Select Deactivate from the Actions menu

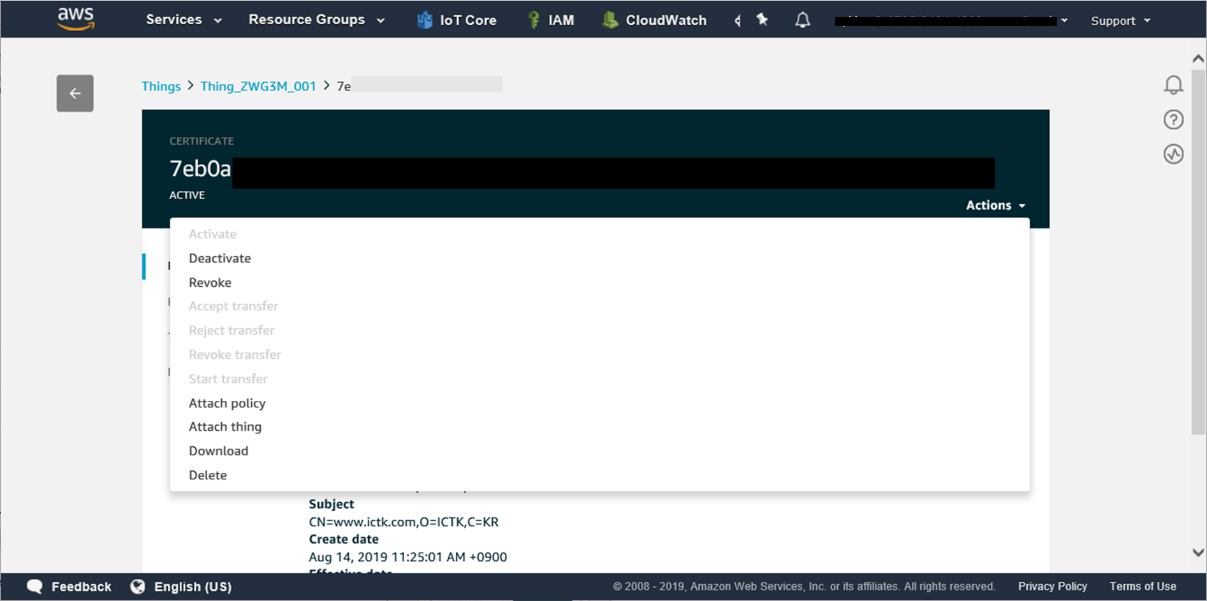point(220,258)
